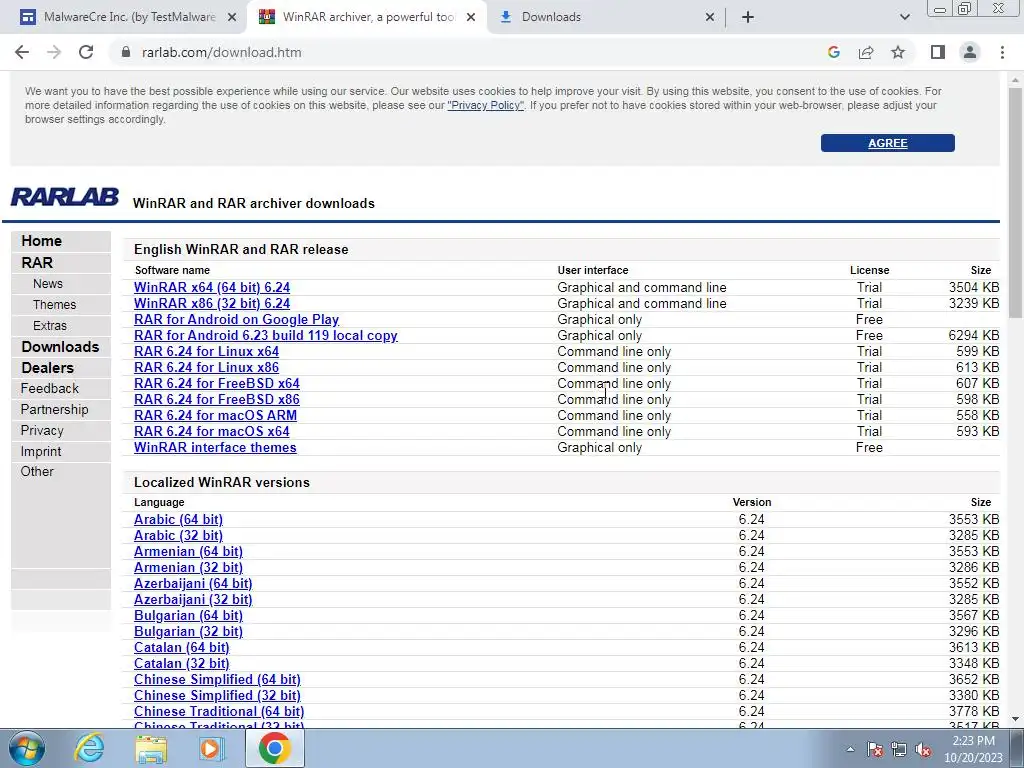Download RAR for Android 6.23 local copy
Image resolution: width=1024 pixels, height=768 pixels.
tap(266, 336)
